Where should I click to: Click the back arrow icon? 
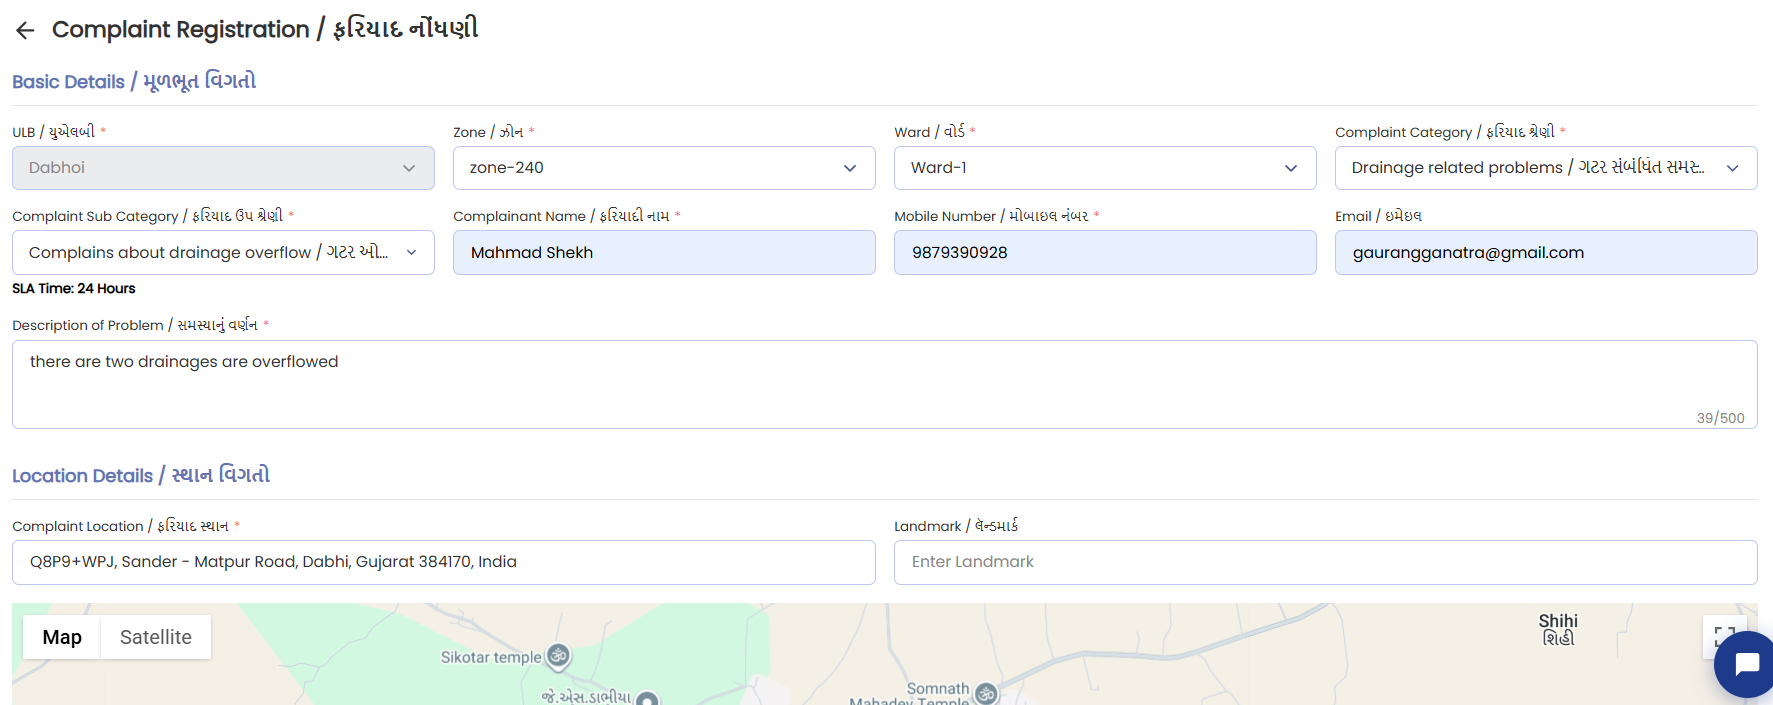(25, 30)
